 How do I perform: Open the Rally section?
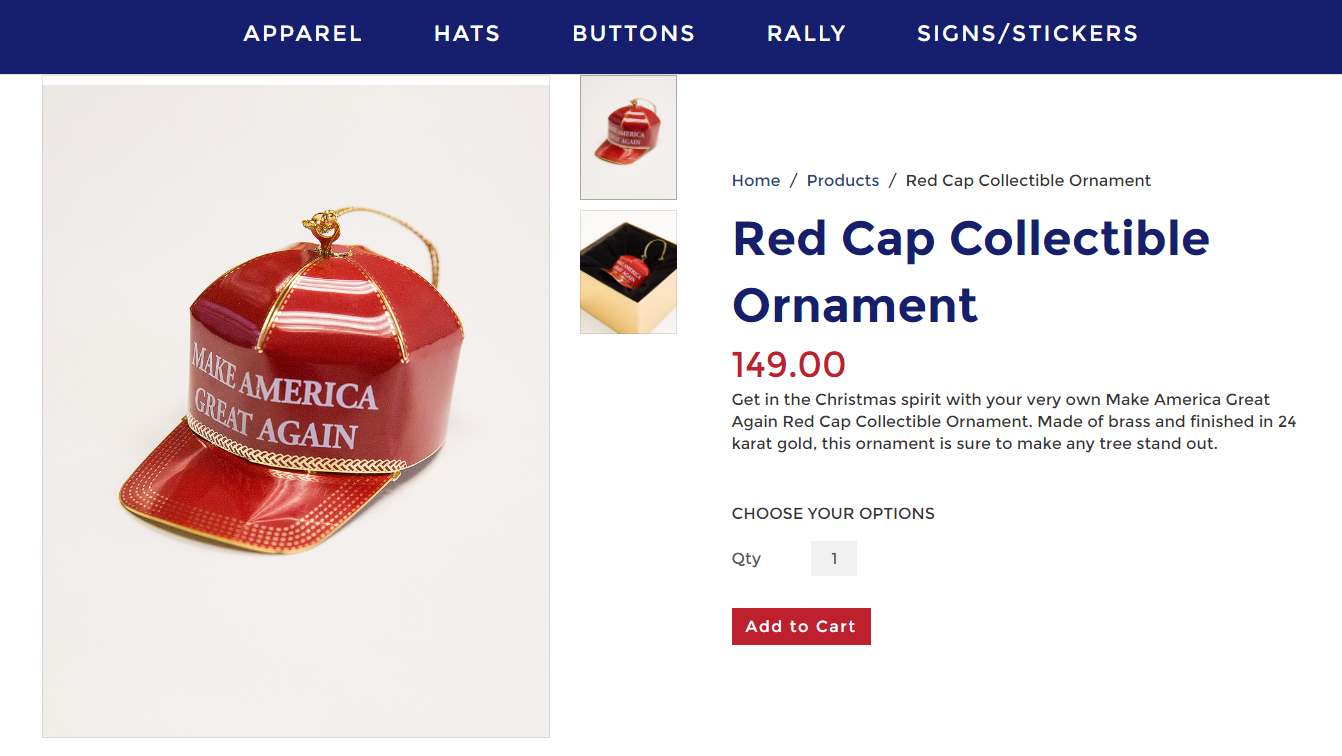coord(806,34)
